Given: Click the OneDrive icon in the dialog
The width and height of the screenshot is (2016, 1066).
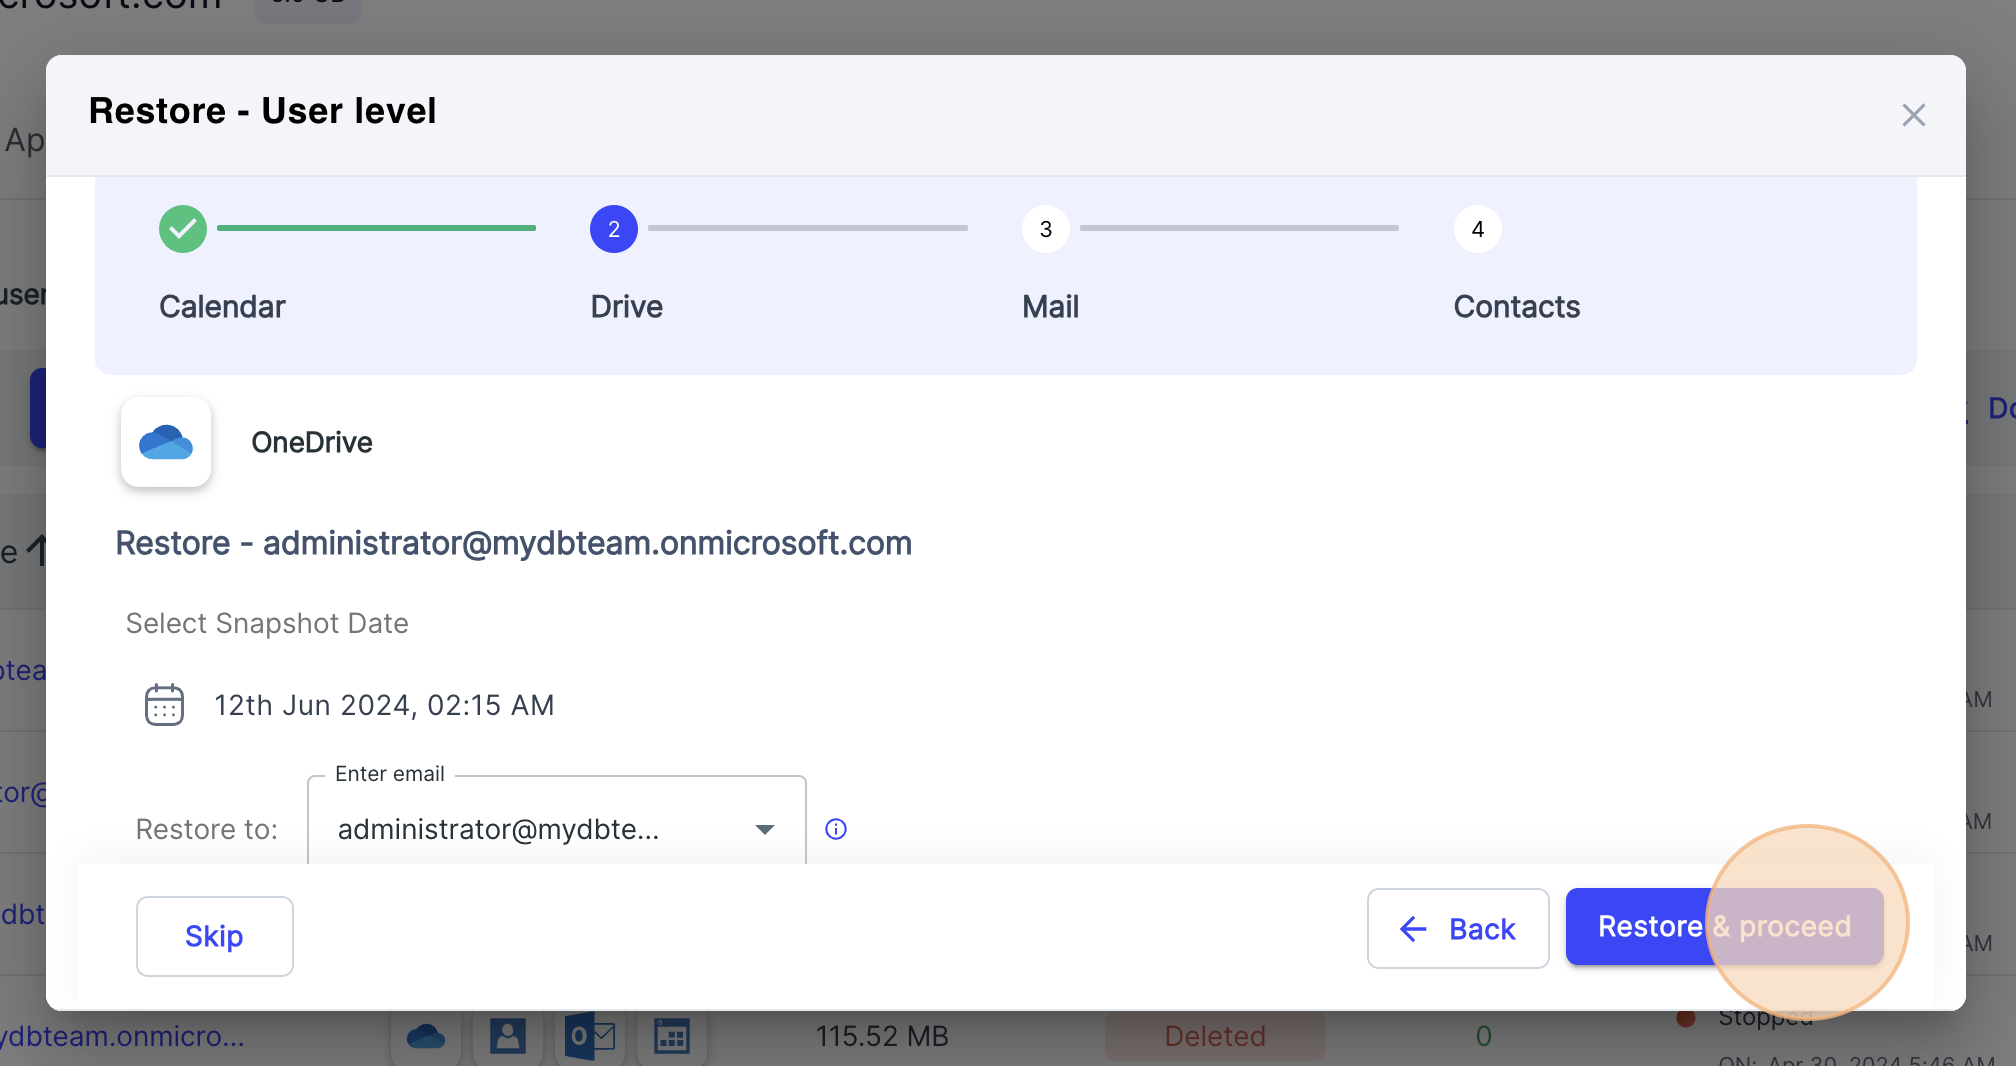Looking at the screenshot, I should point(165,442).
